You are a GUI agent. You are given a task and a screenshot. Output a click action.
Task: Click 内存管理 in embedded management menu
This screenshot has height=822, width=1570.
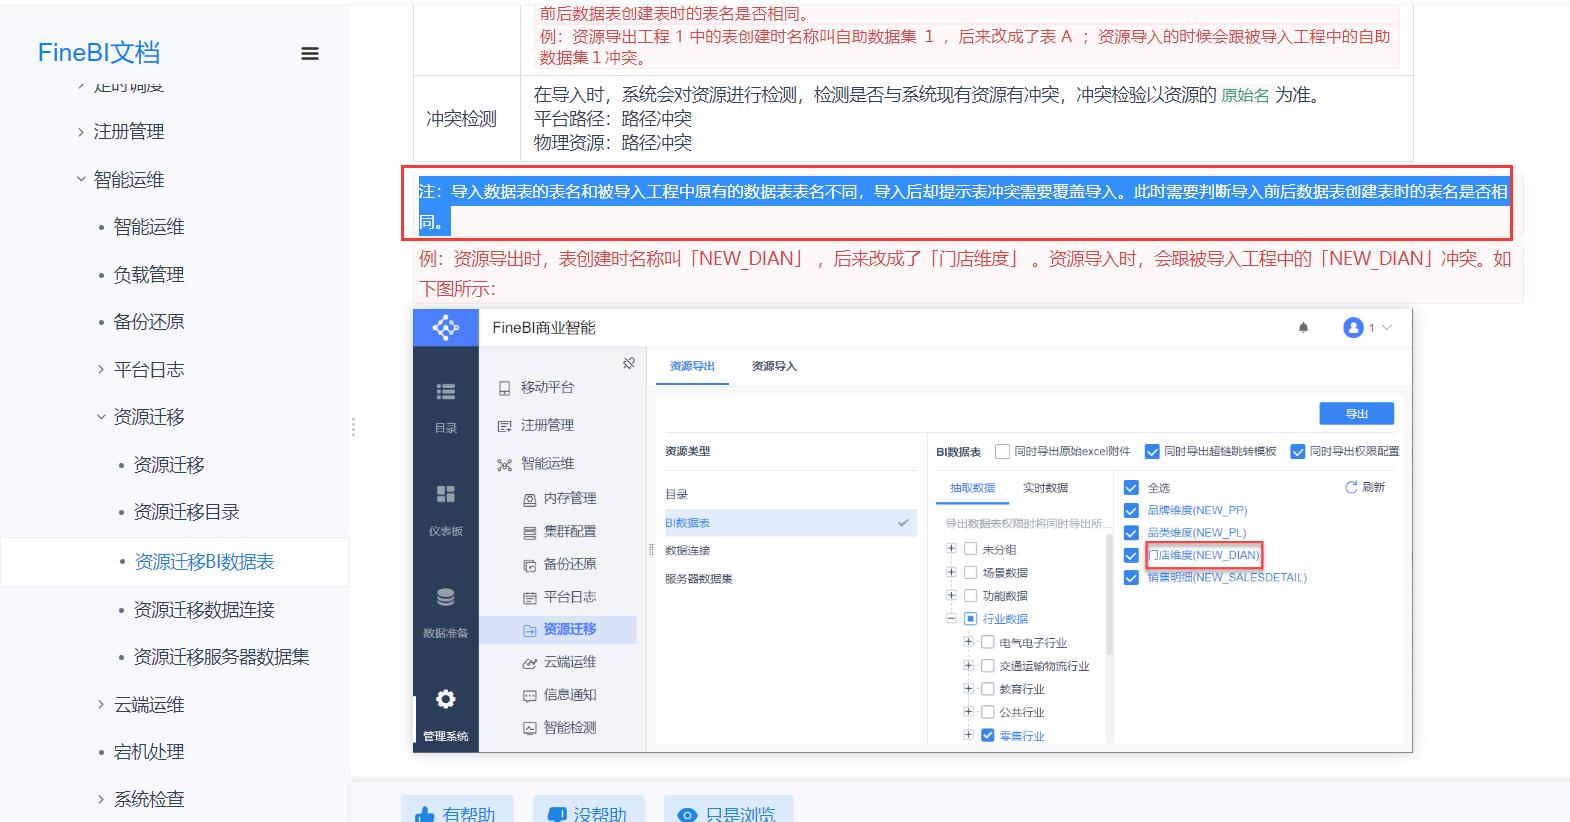(570, 498)
